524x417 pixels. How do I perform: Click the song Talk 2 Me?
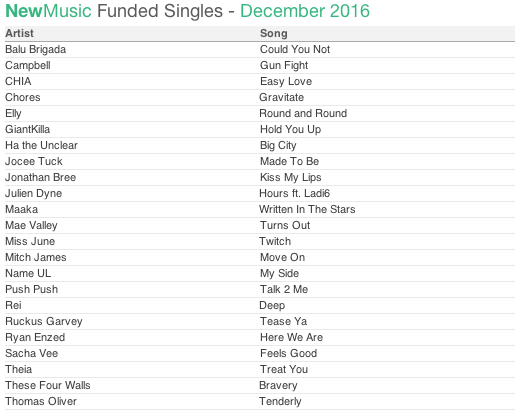coord(284,289)
